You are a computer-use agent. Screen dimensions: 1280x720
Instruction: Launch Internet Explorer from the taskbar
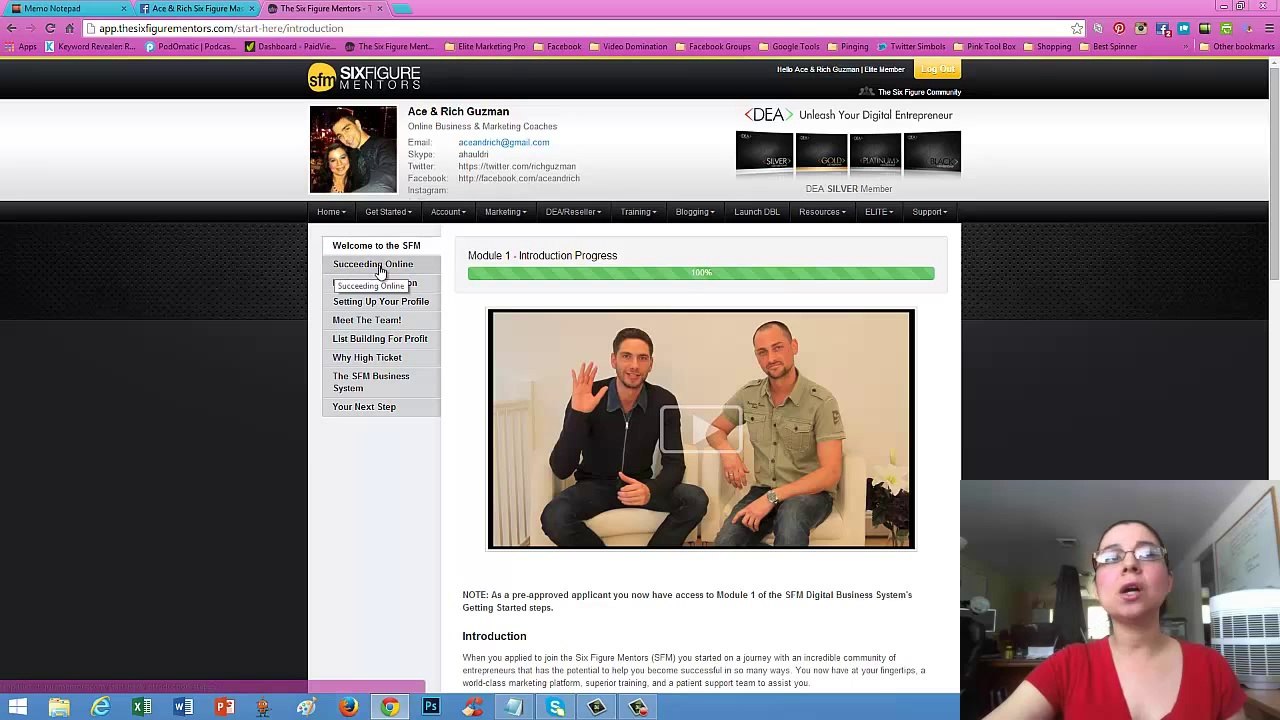point(101,708)
